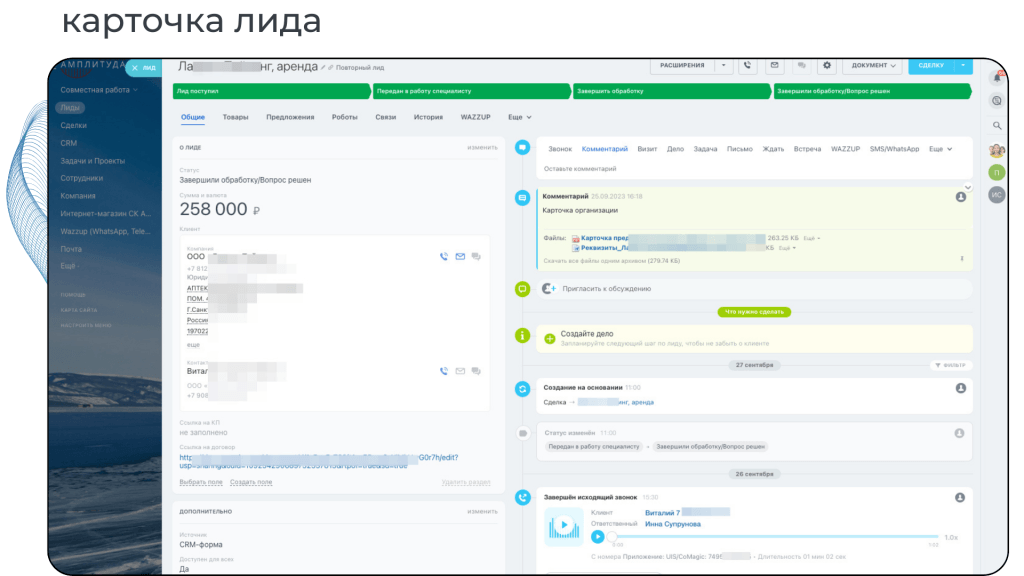1024x576 pixels.
Task: Click the Лид поступил stage
Action: pyautogui.click(x=272, y=91)
